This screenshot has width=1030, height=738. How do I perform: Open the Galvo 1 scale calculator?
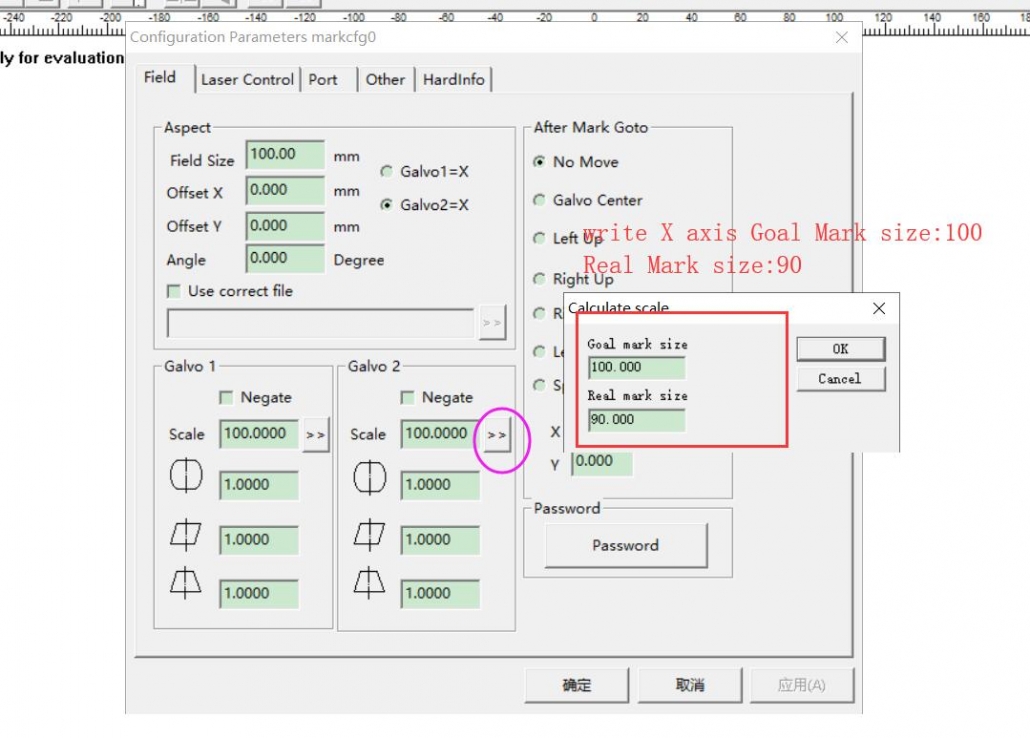315,434
